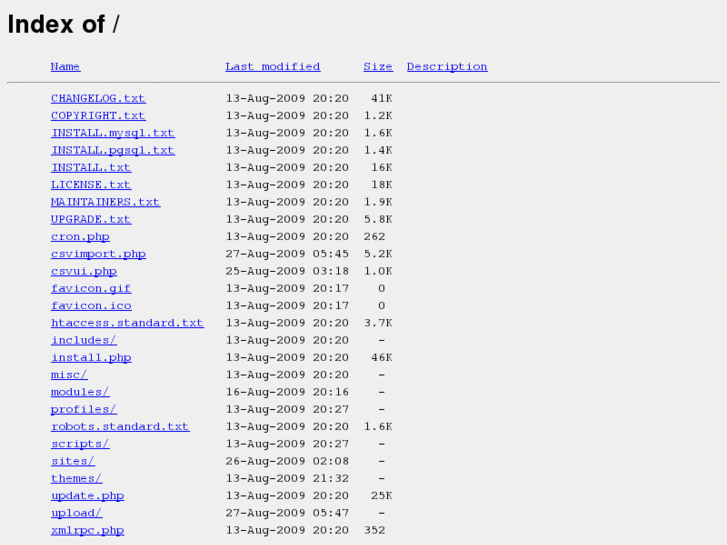The height and width of the screenshot is (545, 727).
Task: Sort listing by Name column header
Action: click(x=65, y=67)
